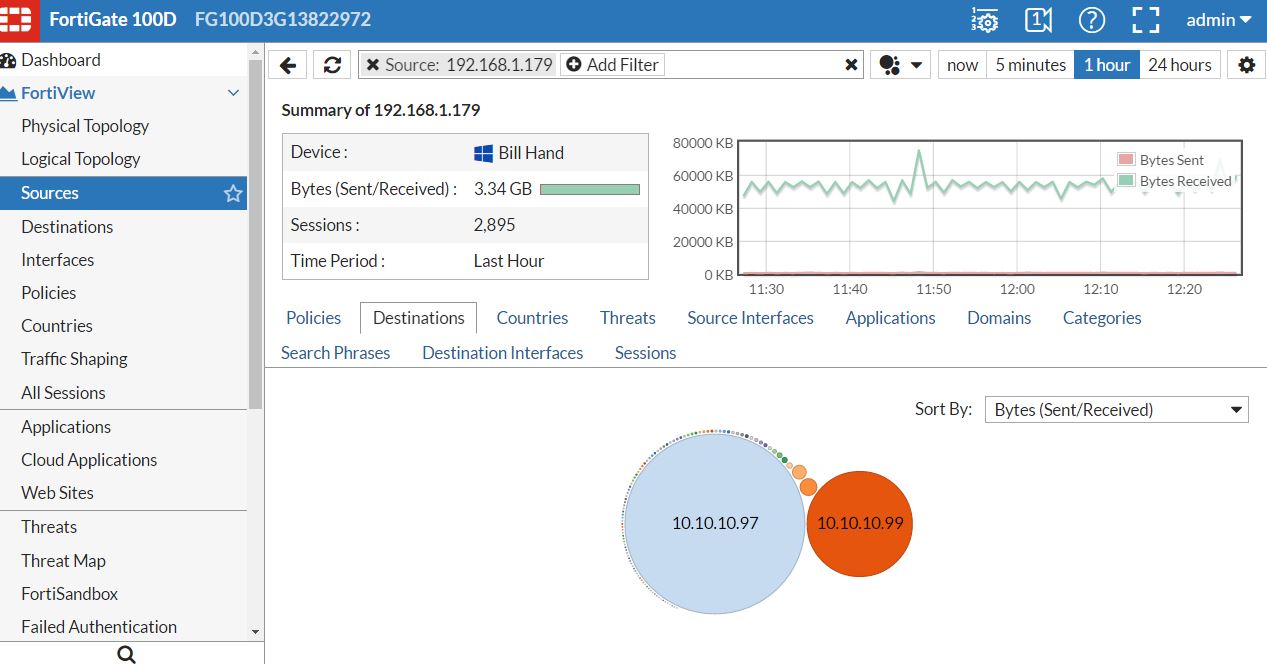This screenshot has width=1267, height=664.
Task: Click the 10.10.10.99 orange bubble
Action: pos(860,523)
